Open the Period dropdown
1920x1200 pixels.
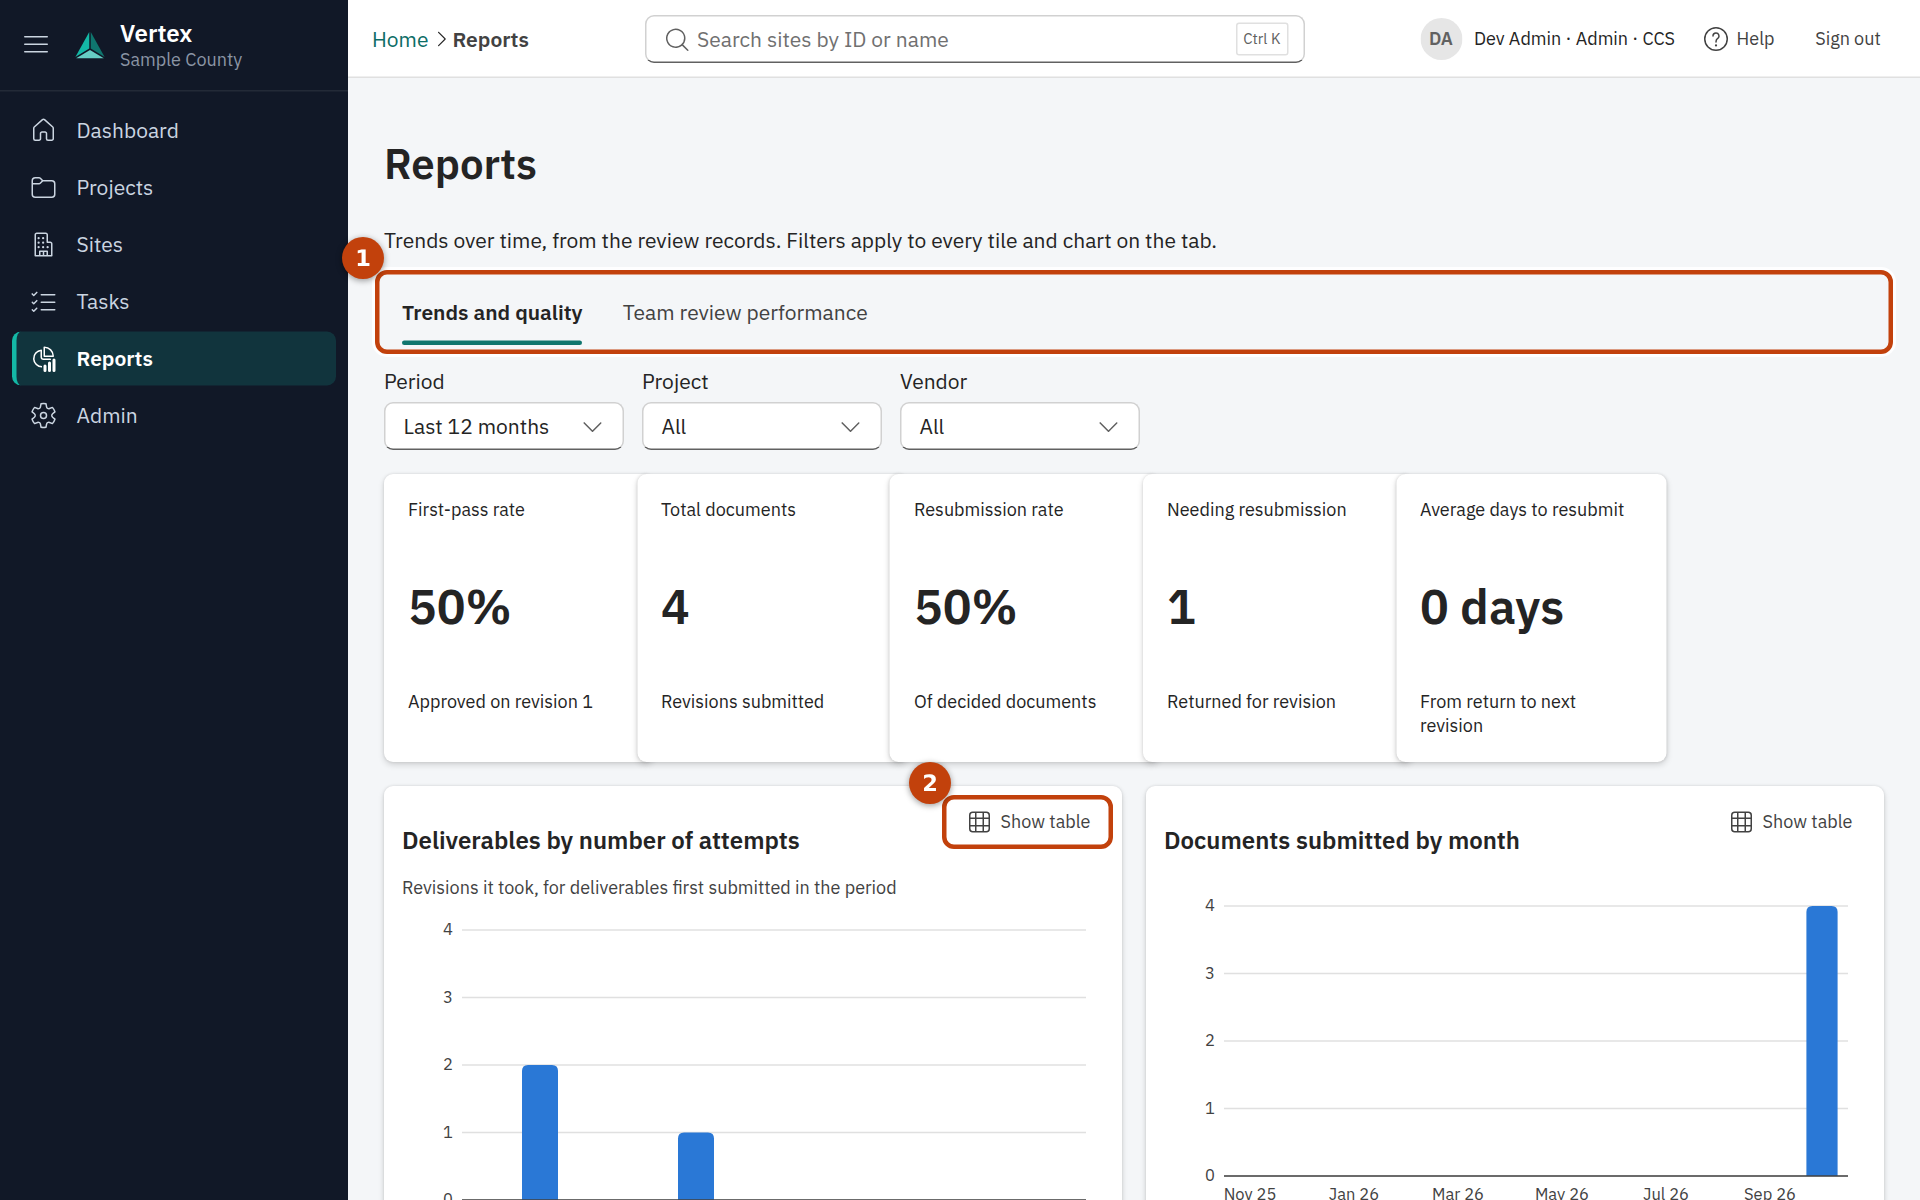[504, 427]
